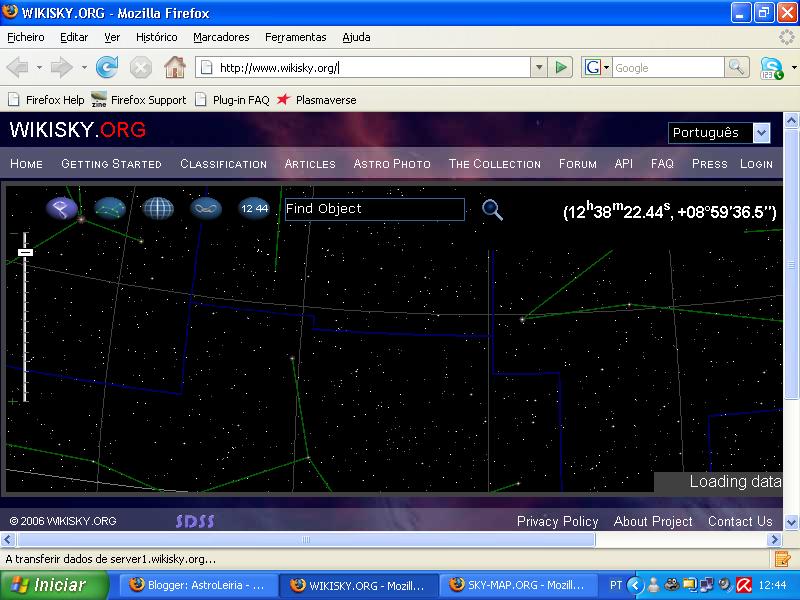Click the vertical scrollbar down arrow
Image resolution: width=800 pixels, height=600 pixels.
click(791, 522)
